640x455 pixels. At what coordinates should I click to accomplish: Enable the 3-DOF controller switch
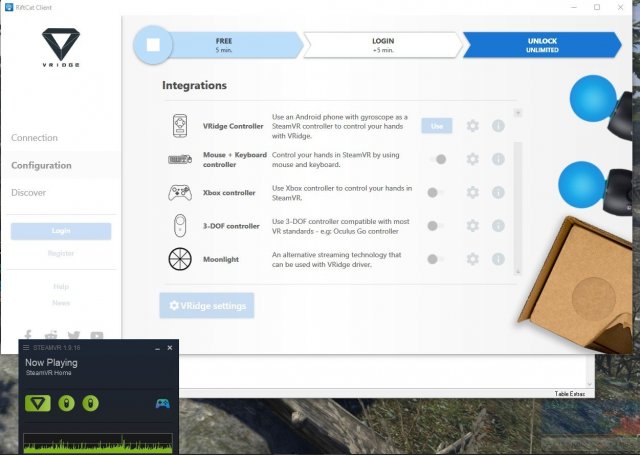click(436, 226)
